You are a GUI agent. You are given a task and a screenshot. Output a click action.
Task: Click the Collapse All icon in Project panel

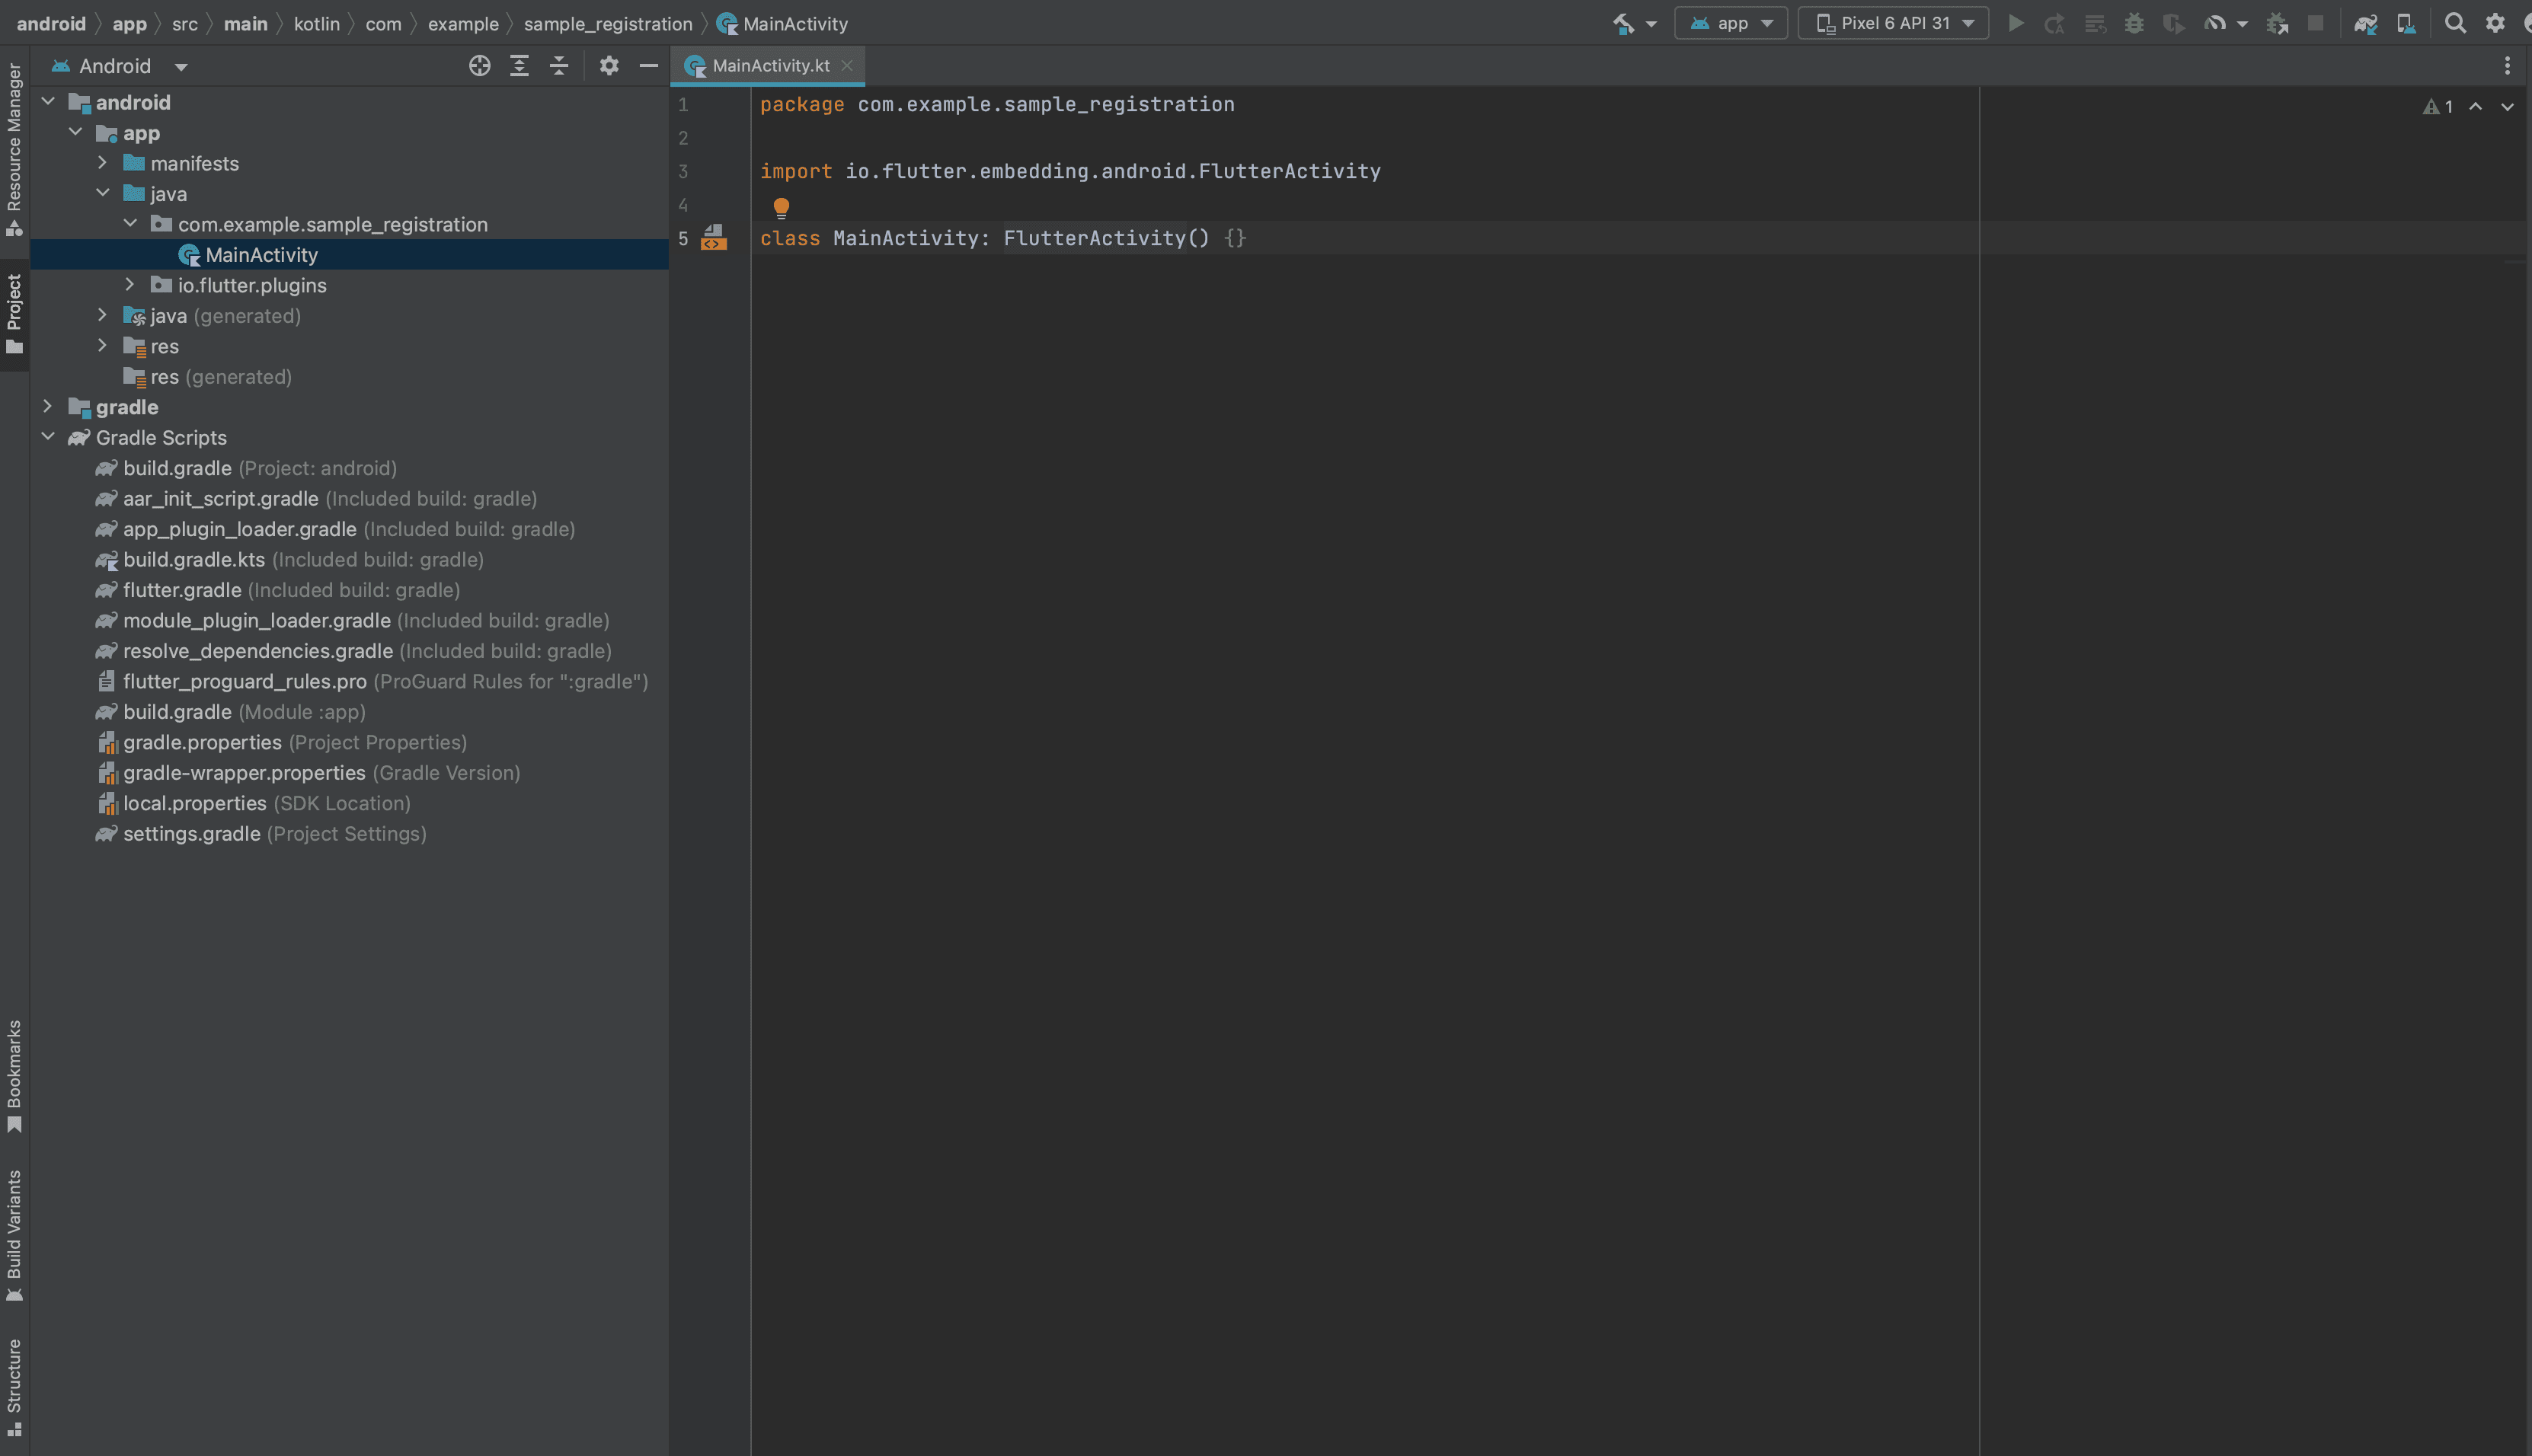click(559, 66)
